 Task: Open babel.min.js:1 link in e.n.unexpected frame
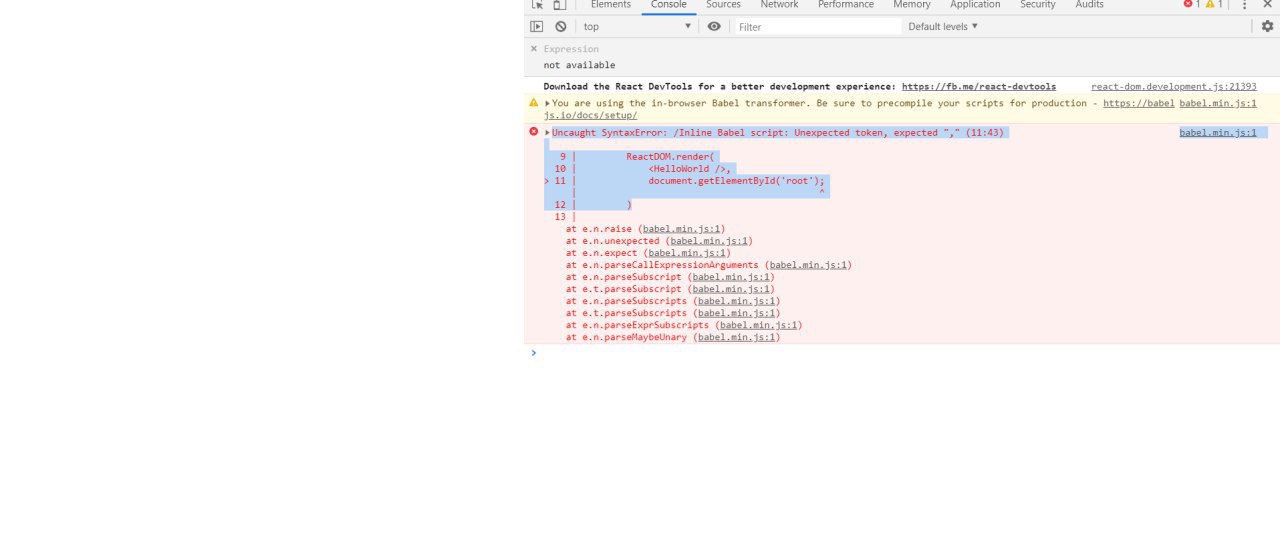pyautogui.click(x=709, y=241)
